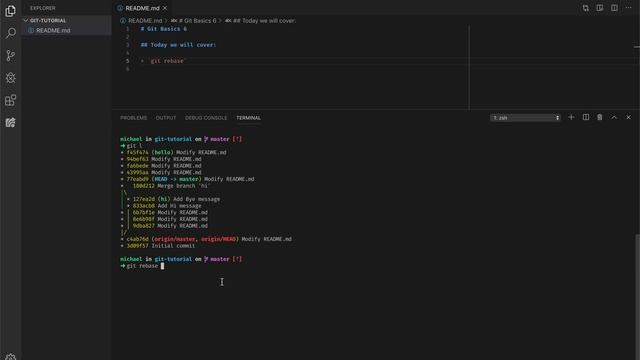
Task: Click the EXPLORER sidebar title
Action: (42, 8)
